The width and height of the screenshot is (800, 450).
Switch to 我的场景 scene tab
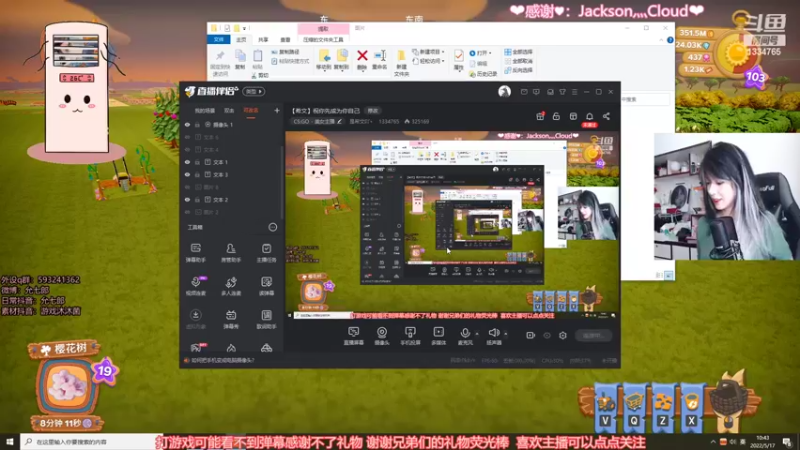(205, 111)
